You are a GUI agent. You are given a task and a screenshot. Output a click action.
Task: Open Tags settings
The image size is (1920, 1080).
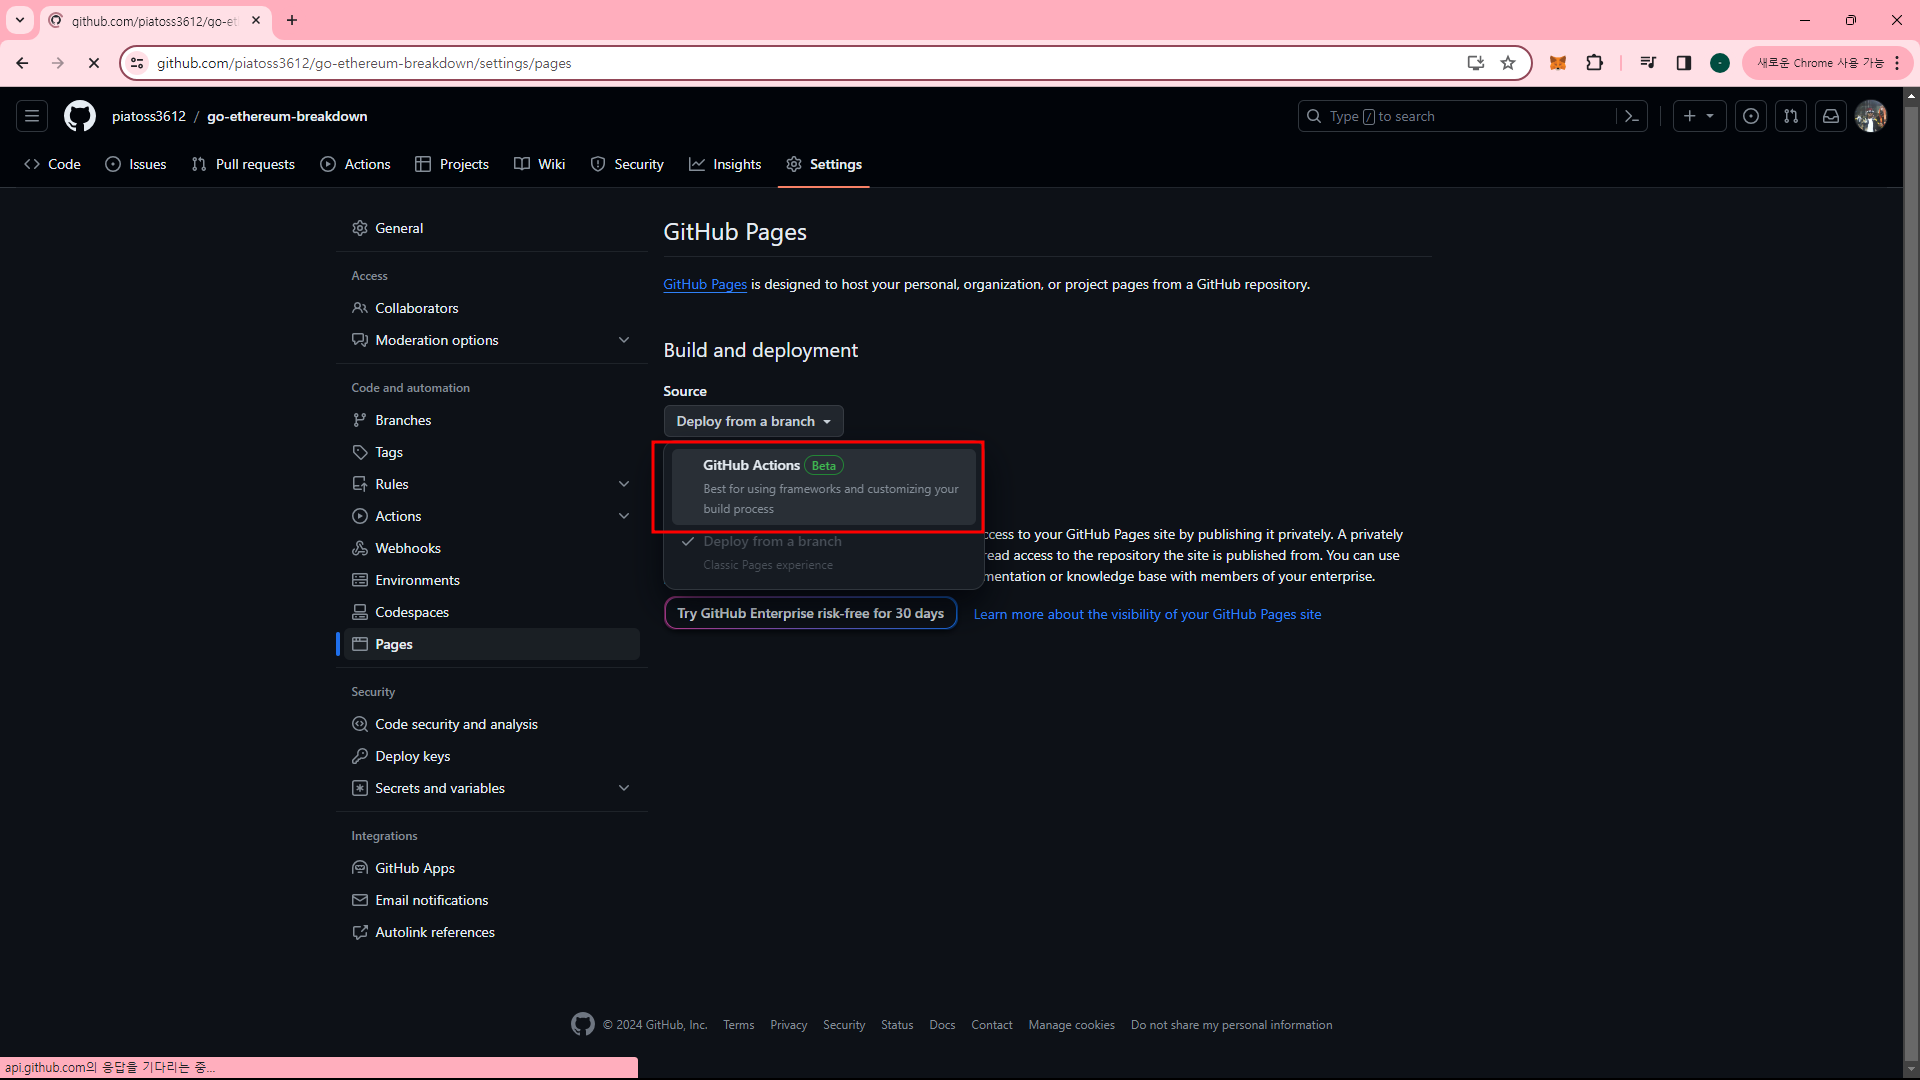coord(492,452)
